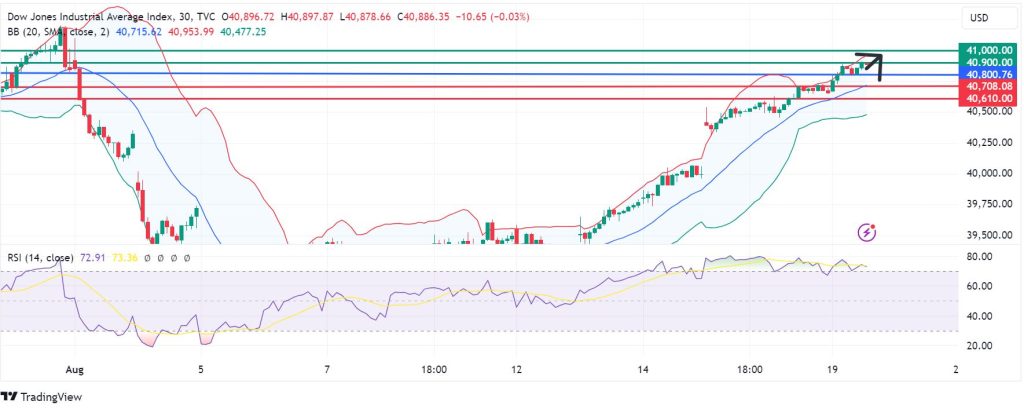
Task: Select the 41,000.00 price level label
Action: click(x=989, y=50)
